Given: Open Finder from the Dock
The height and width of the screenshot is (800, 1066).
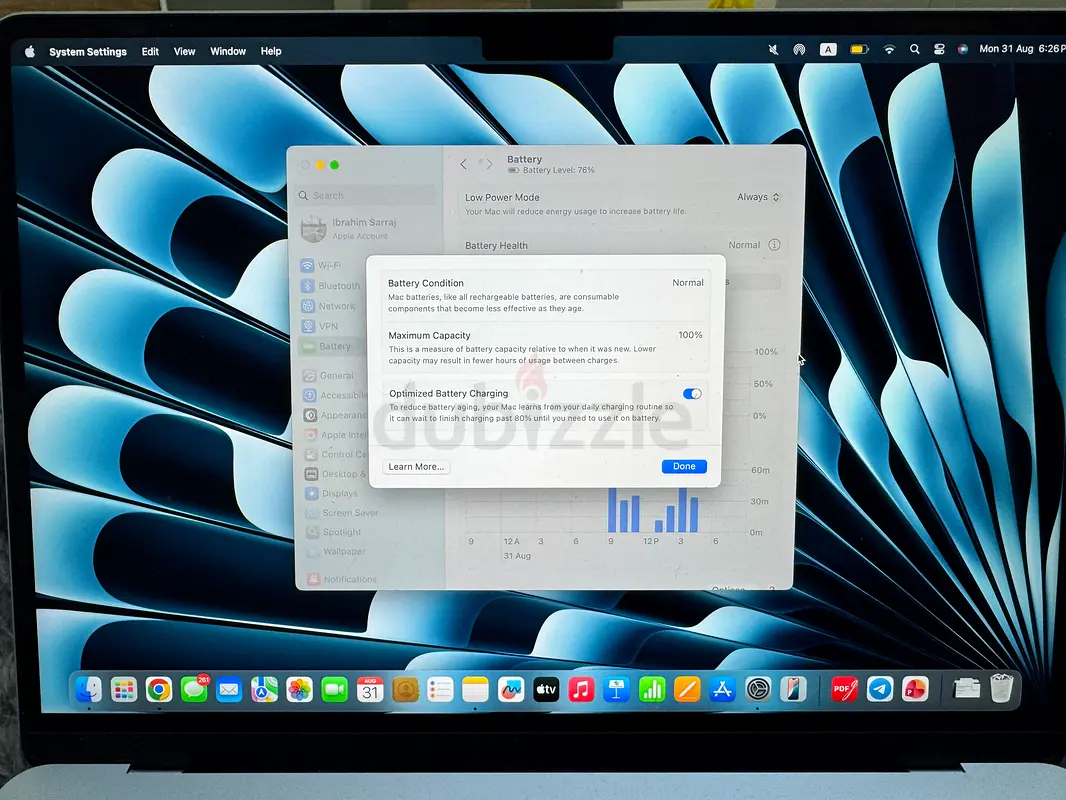Looking at the screenshot, I should tap(88, 690).
